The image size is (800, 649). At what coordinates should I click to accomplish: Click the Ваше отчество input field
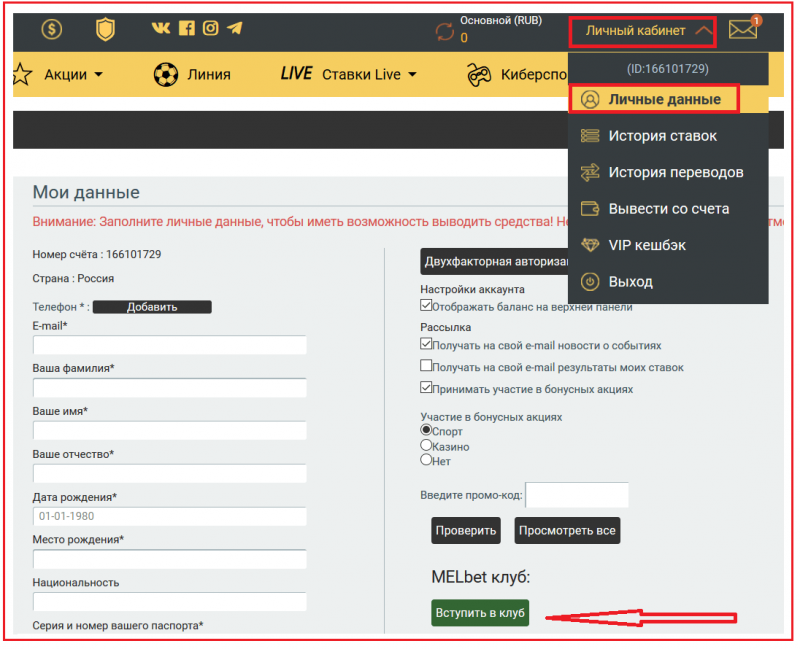click(x=169, y=473)
